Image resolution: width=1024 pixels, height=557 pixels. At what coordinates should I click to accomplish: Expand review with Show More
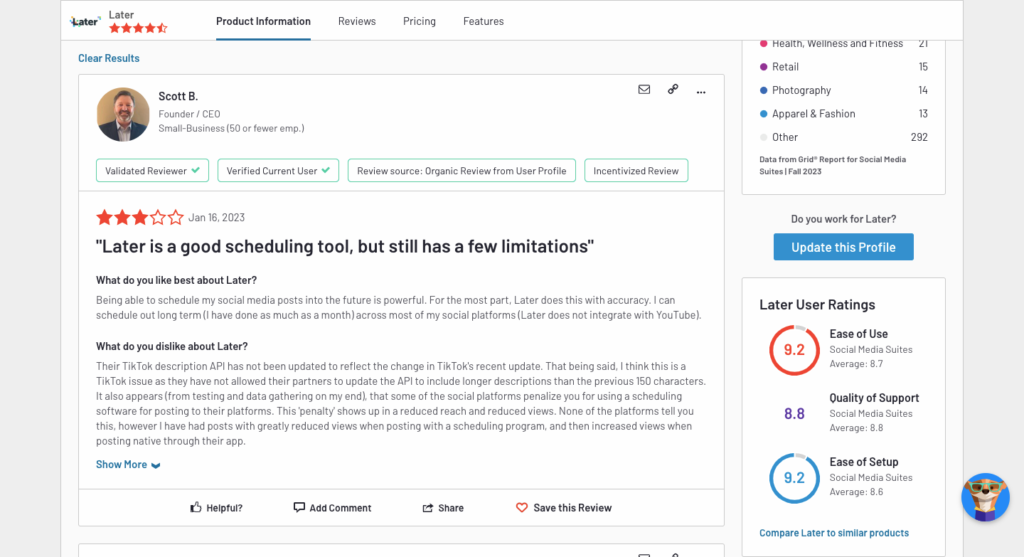click(x=128, y=464)
